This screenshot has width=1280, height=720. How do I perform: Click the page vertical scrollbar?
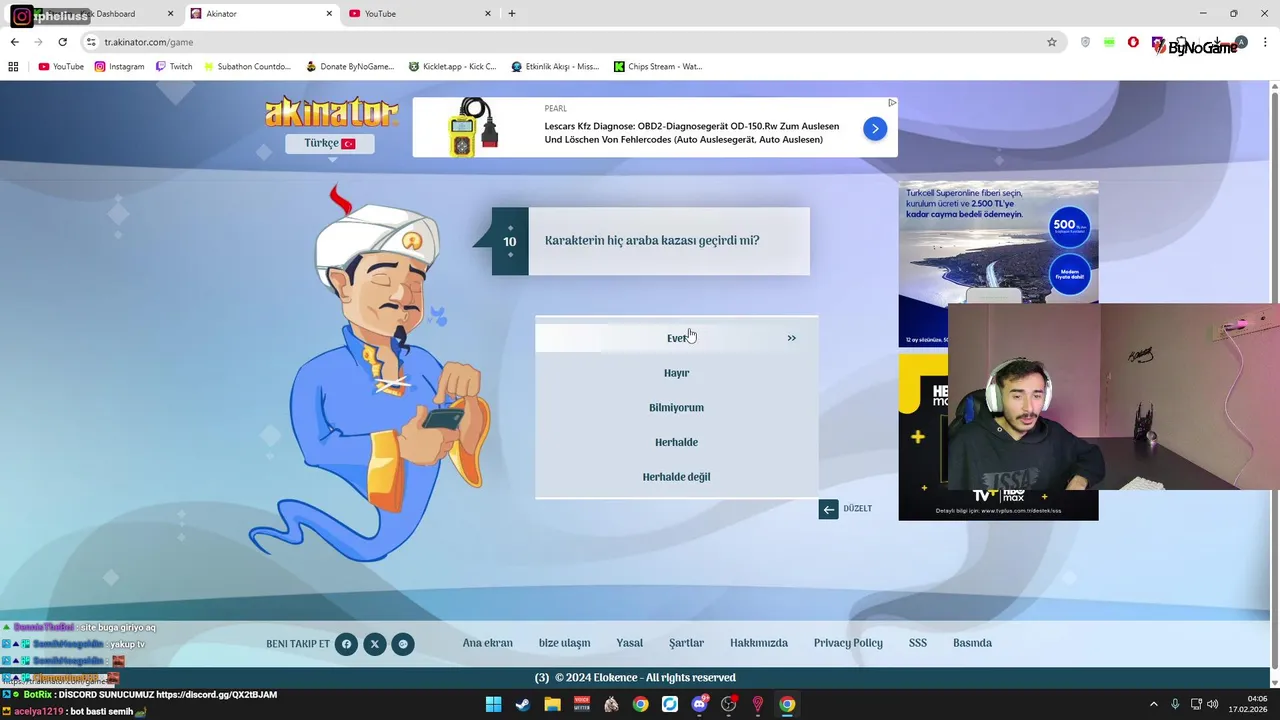click(x=1274, y=380)
